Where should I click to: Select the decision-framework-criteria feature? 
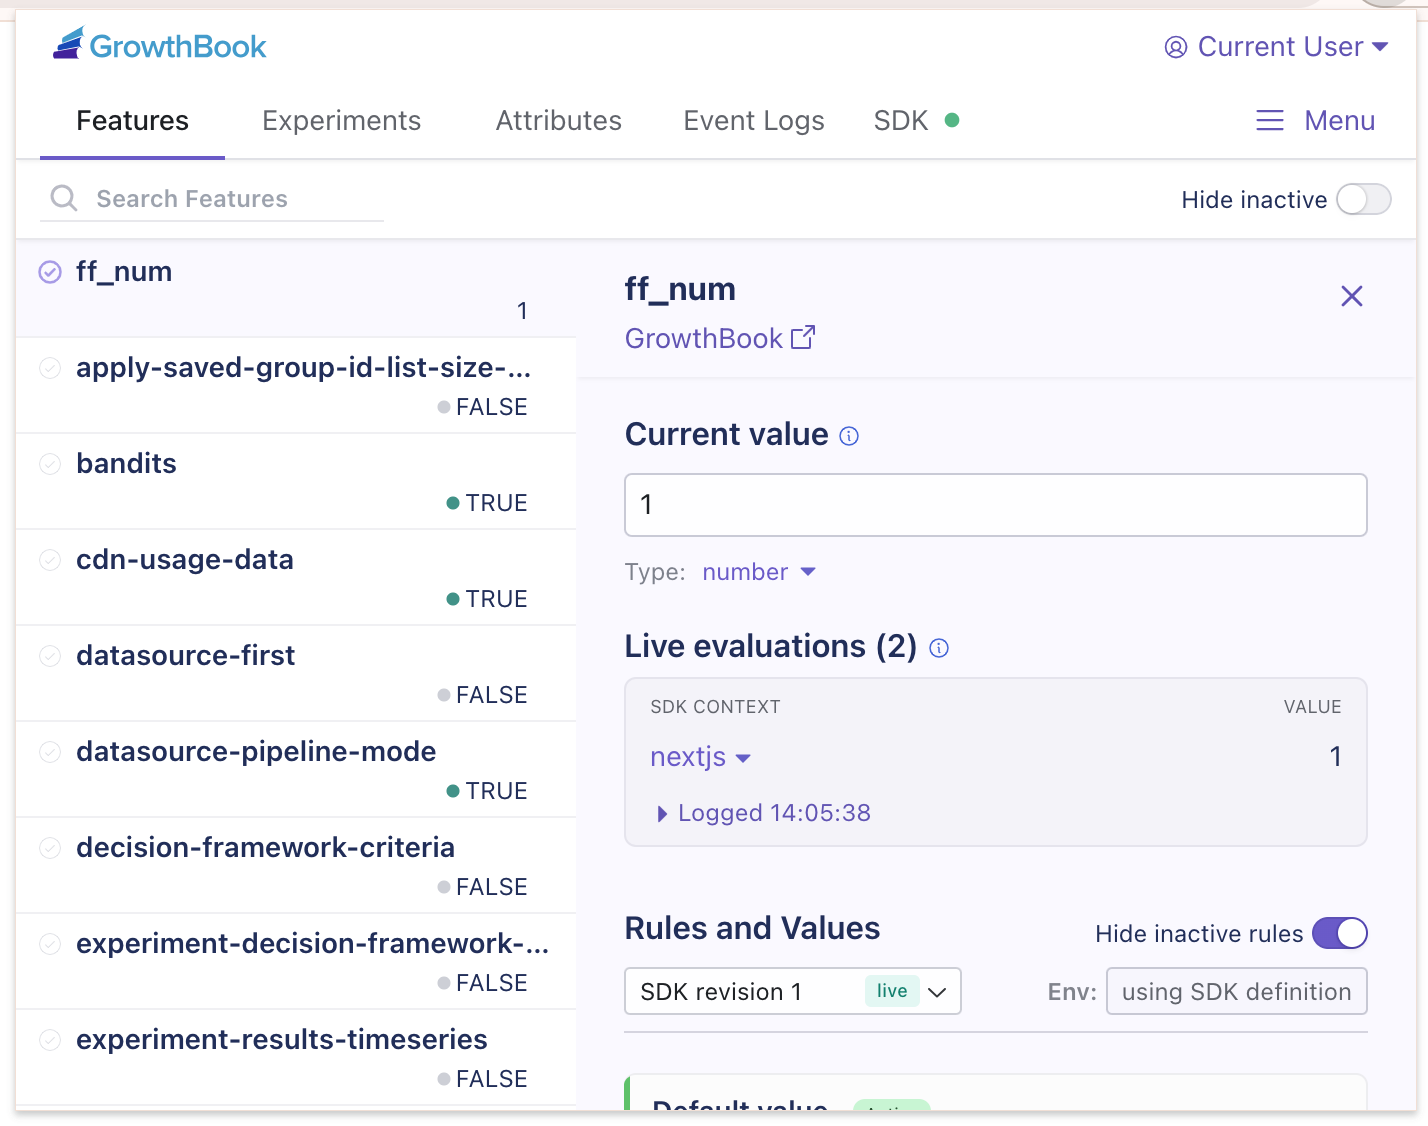click(296, 866)
